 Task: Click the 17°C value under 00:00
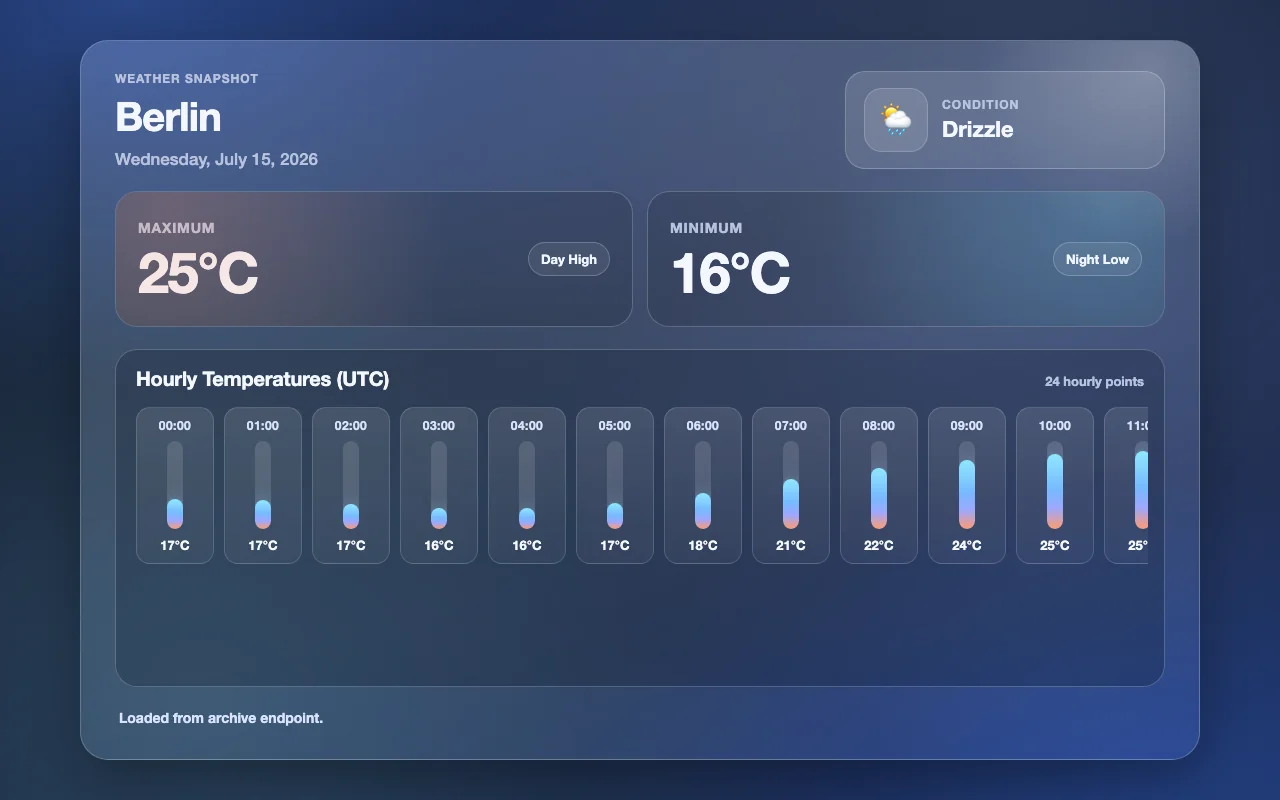click(175, 546)
